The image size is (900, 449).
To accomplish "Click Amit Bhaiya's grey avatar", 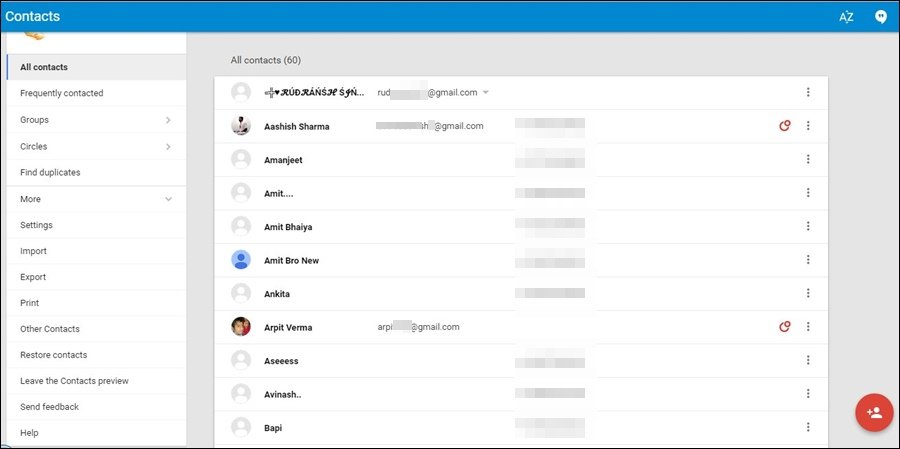I will (x=241, y=226).
